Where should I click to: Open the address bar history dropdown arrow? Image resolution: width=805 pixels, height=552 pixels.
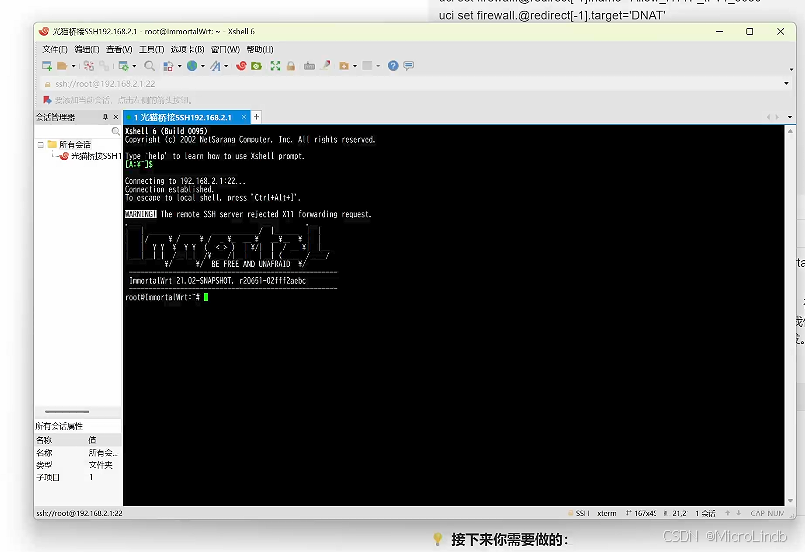786,84
